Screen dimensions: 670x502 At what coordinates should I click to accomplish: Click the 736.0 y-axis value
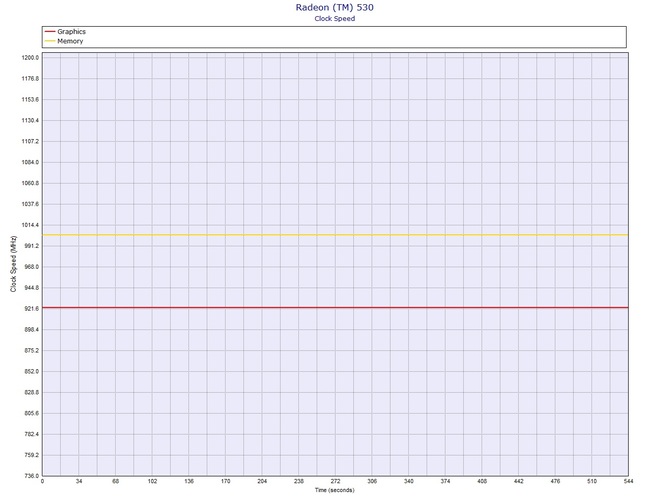click(x=31, y=476)
